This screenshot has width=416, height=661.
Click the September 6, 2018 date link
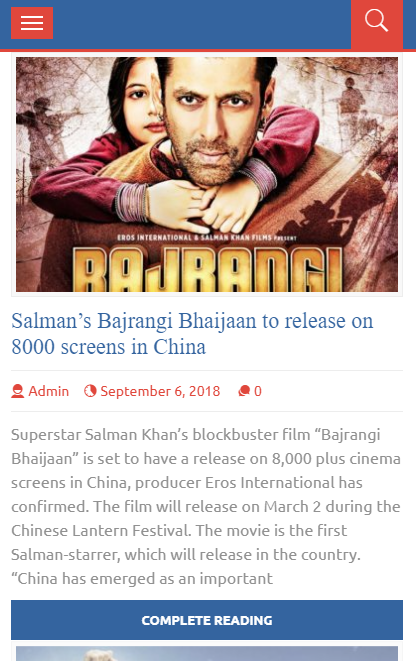pyautogui.click(x=160, y=391)
